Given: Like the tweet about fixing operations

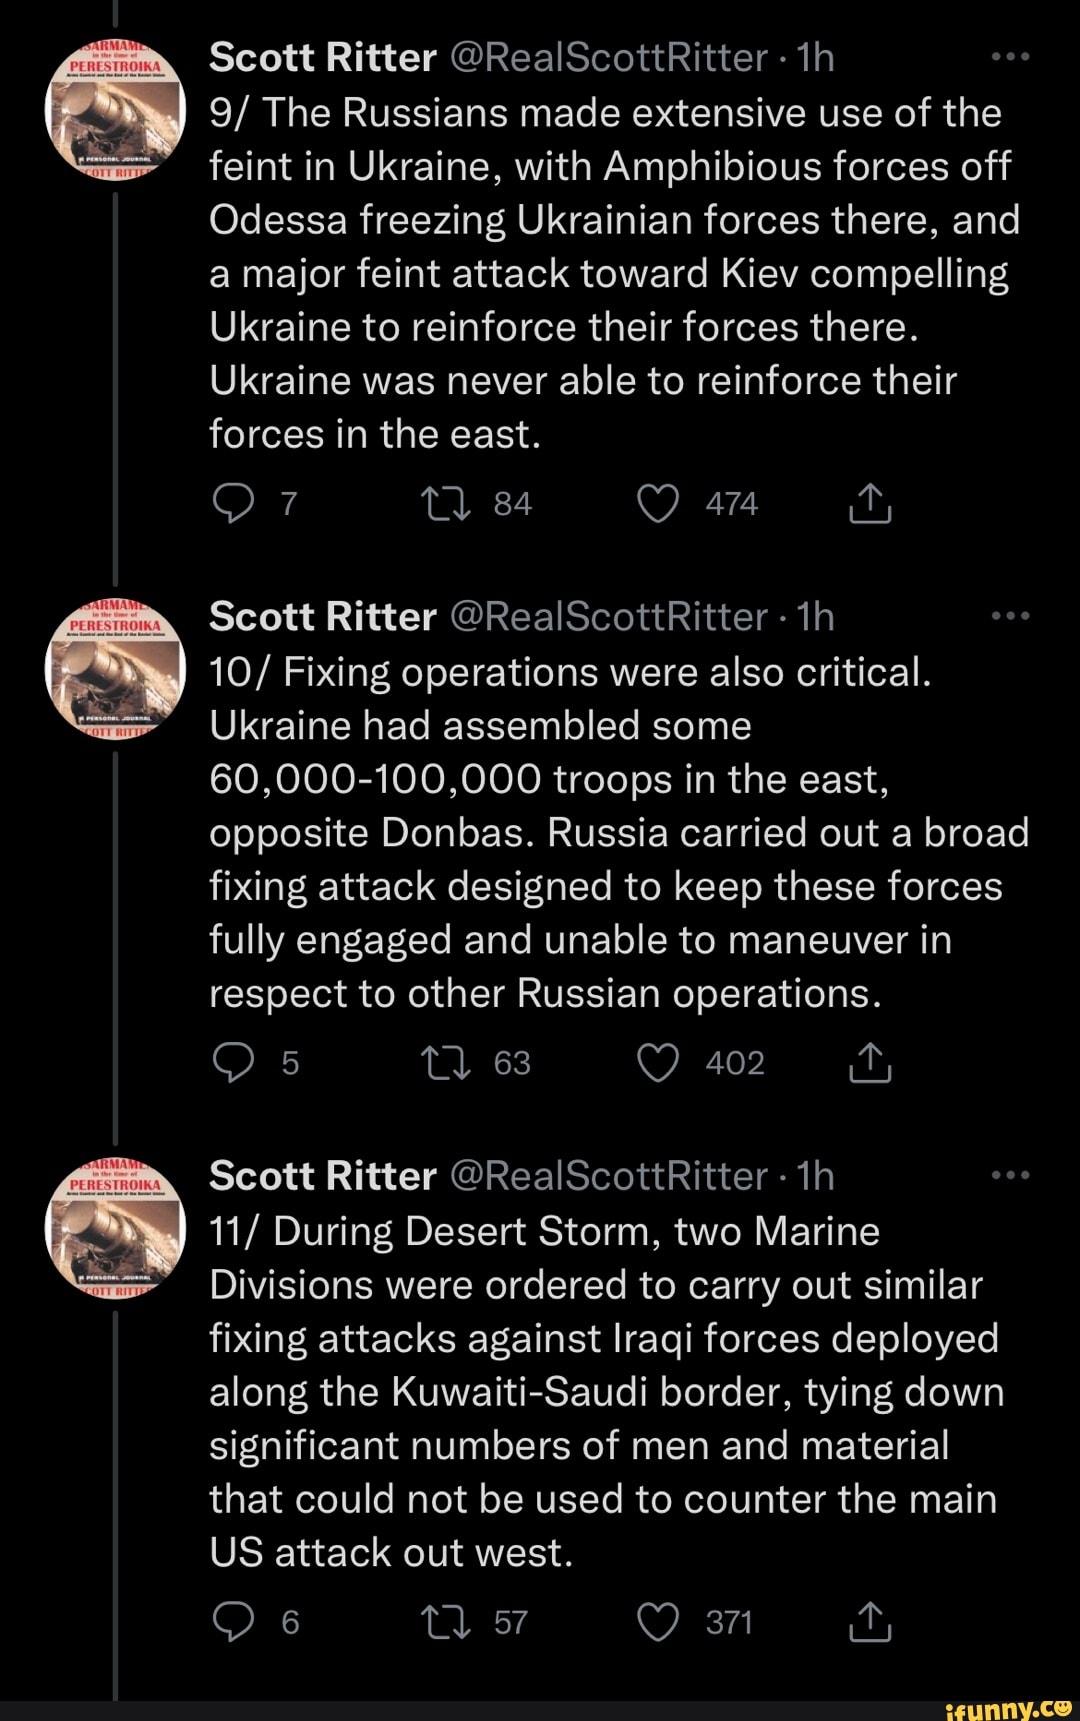Looking at the screenshot, I should point(659,1063).
